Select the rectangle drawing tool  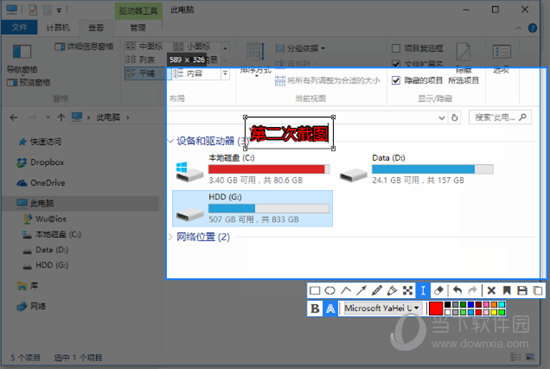pos(315,290)
